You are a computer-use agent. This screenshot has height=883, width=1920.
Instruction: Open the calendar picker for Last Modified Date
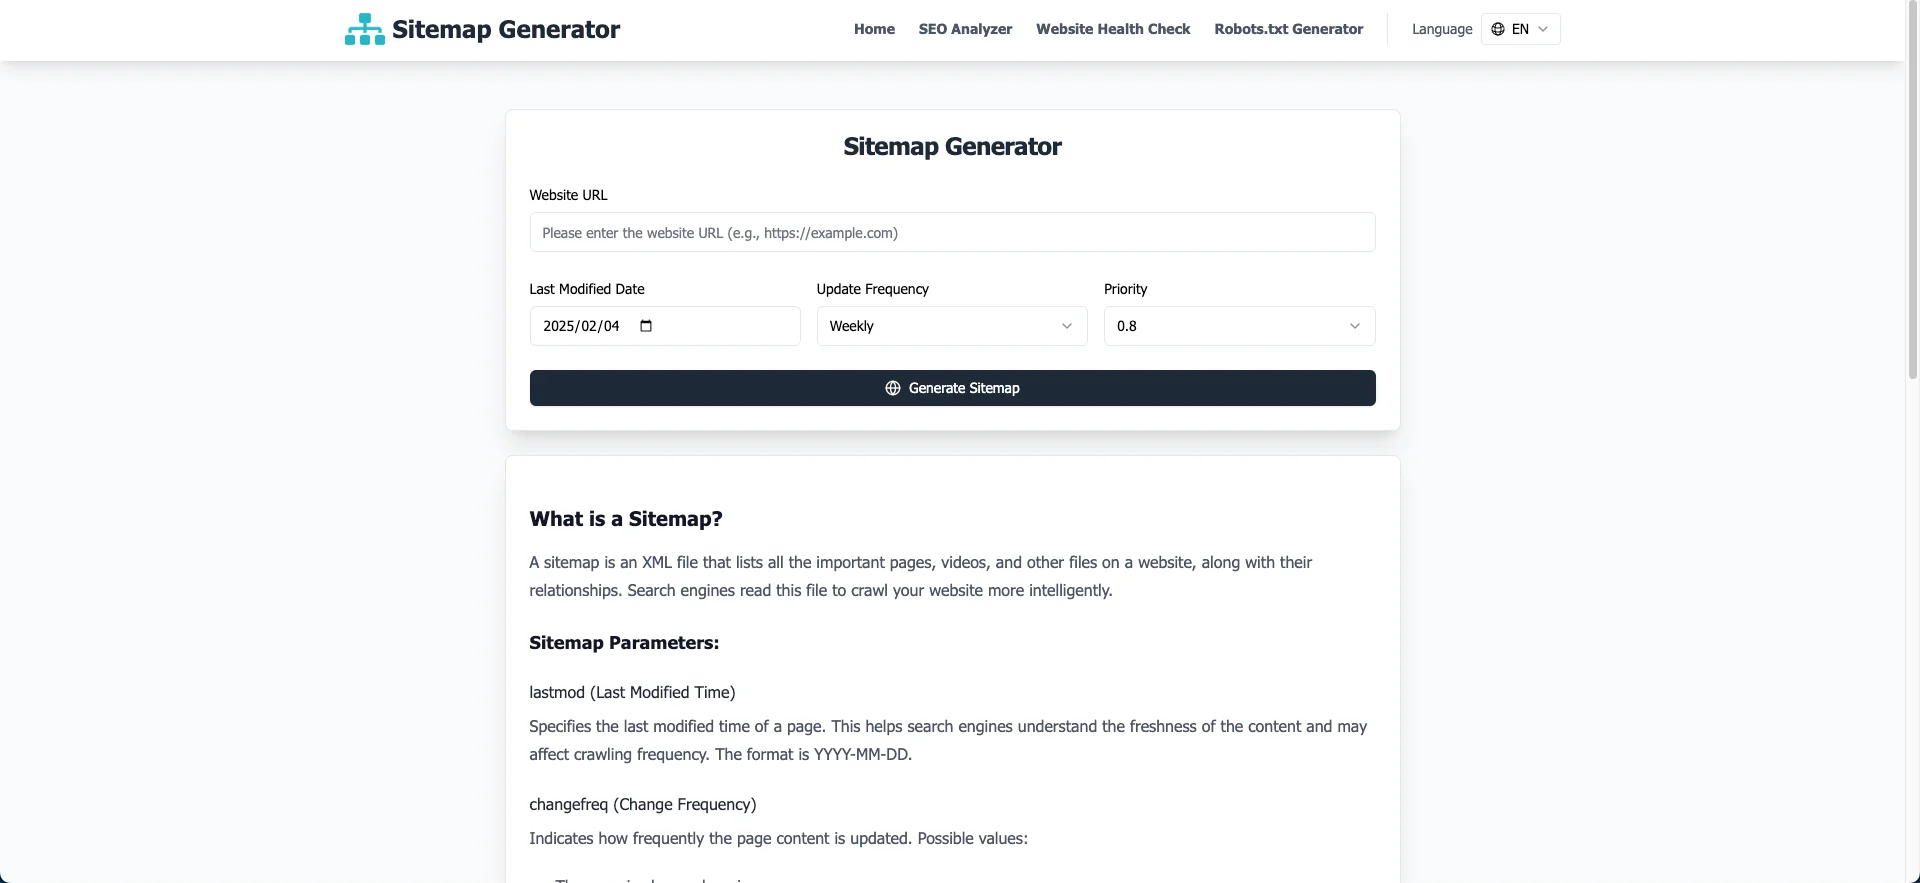tap(646, 325)
